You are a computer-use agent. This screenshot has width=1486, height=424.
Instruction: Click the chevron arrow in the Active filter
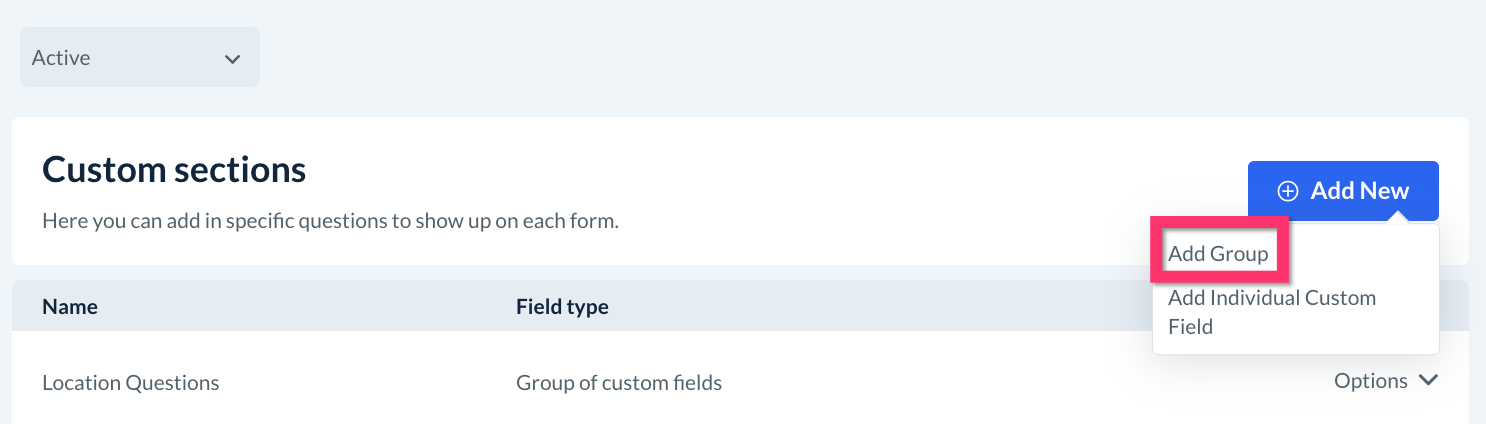pyautogui.click(x=232, y=59)
